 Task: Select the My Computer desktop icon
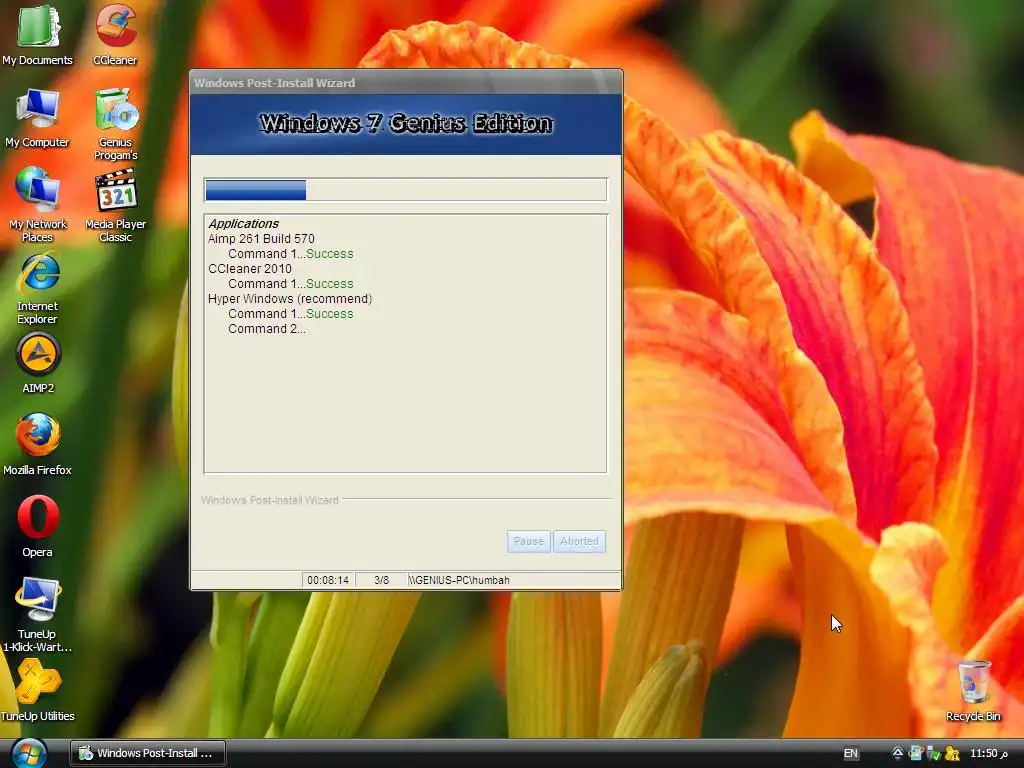37,118
